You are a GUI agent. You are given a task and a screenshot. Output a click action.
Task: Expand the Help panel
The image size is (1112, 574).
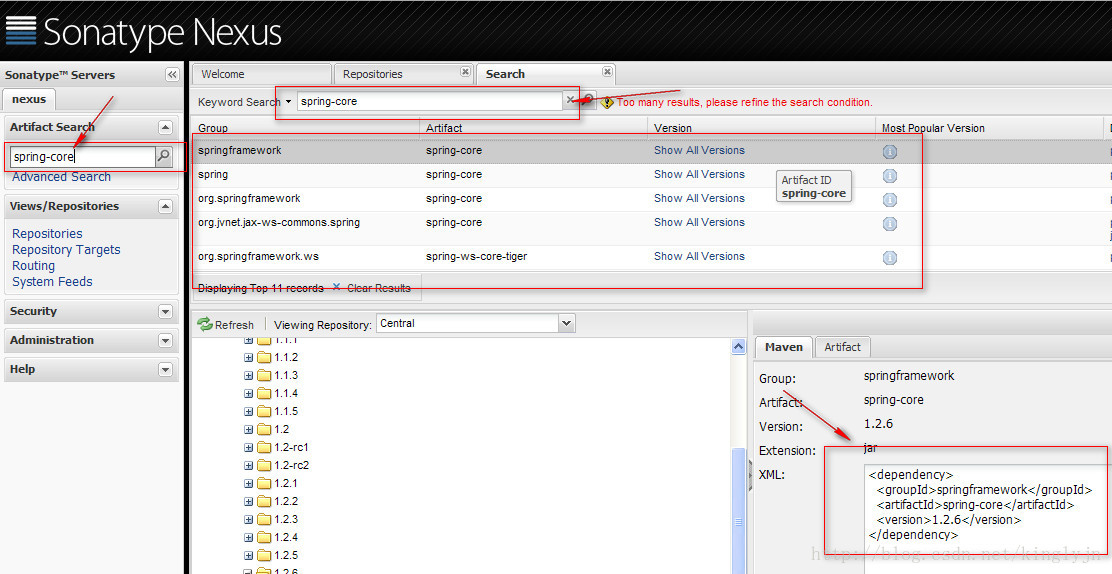click(165, 370)
